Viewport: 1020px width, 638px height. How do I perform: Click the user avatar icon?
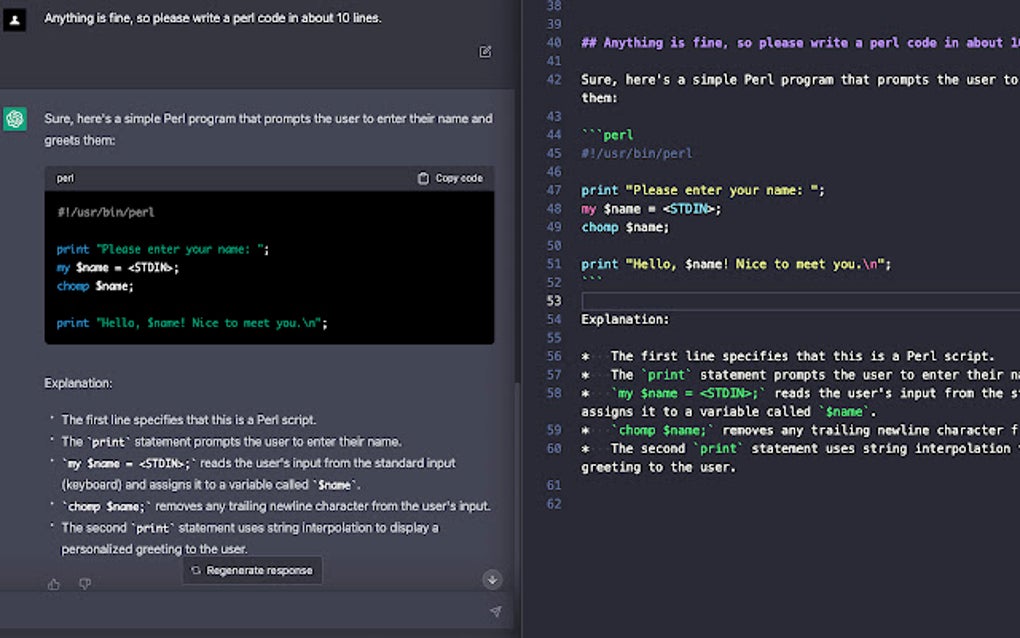(x=14, y=20)
